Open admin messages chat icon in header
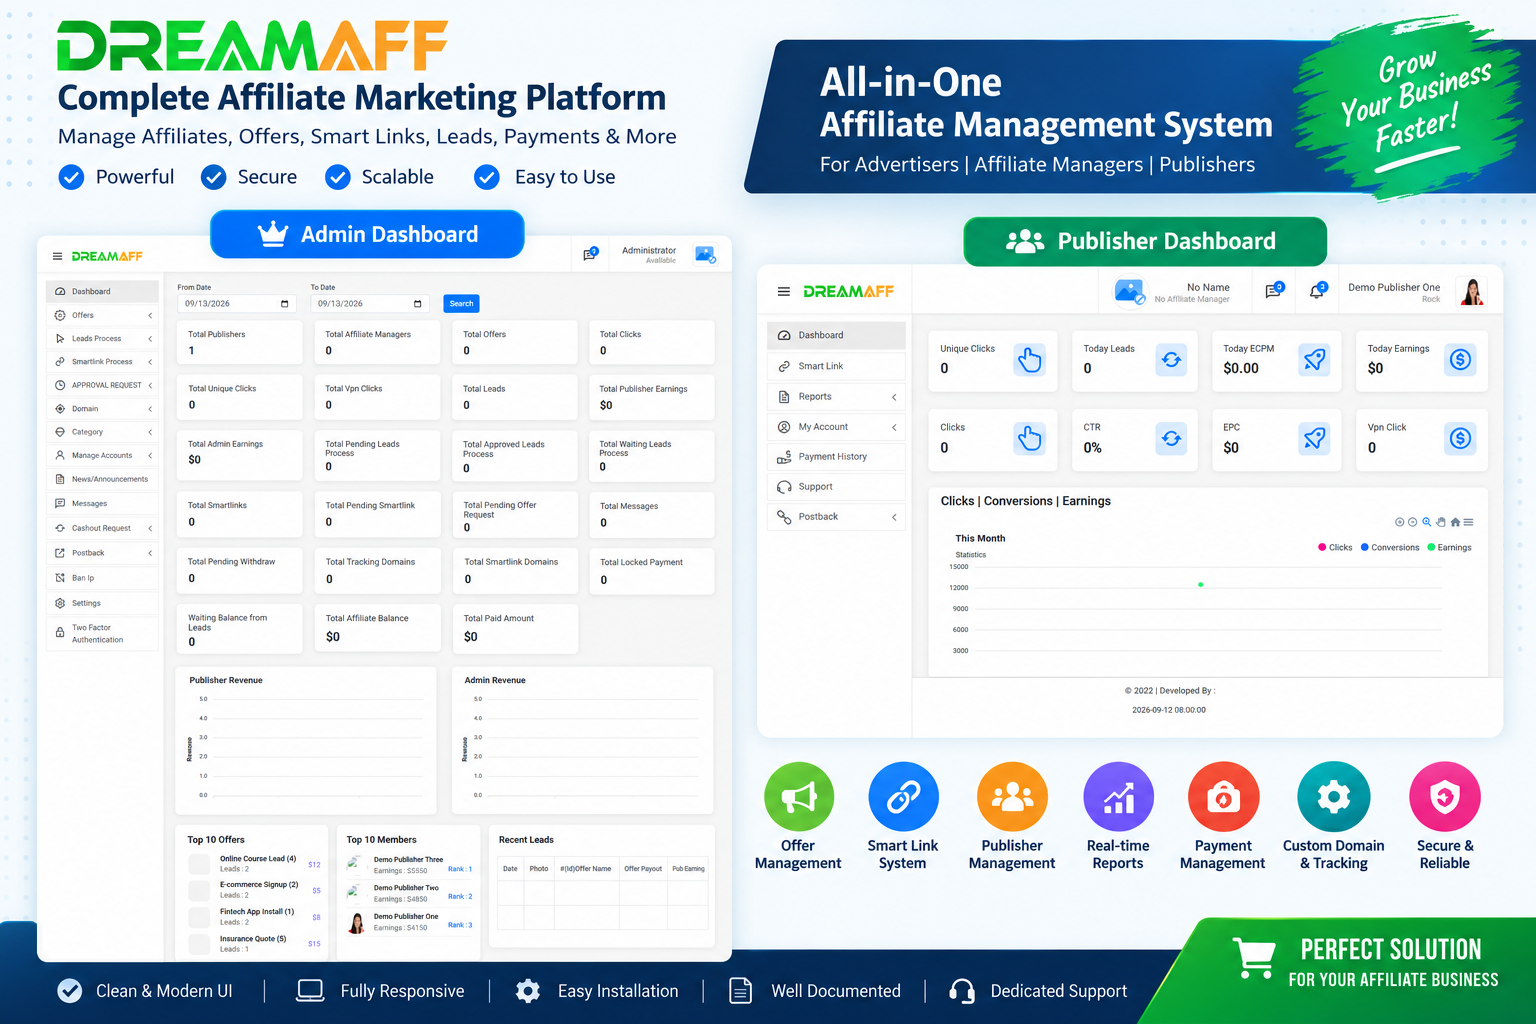This screenshot has width=1536, height=1024. coord(590,254)
